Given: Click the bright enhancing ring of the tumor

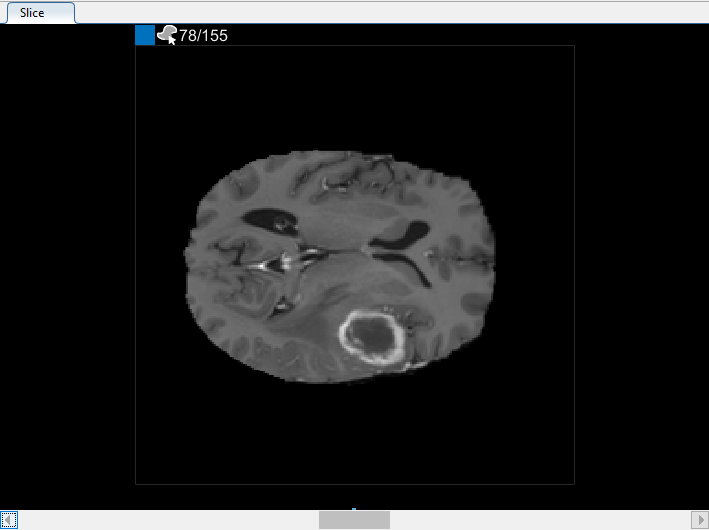Looking at the screenshot, I should [344, 337].
